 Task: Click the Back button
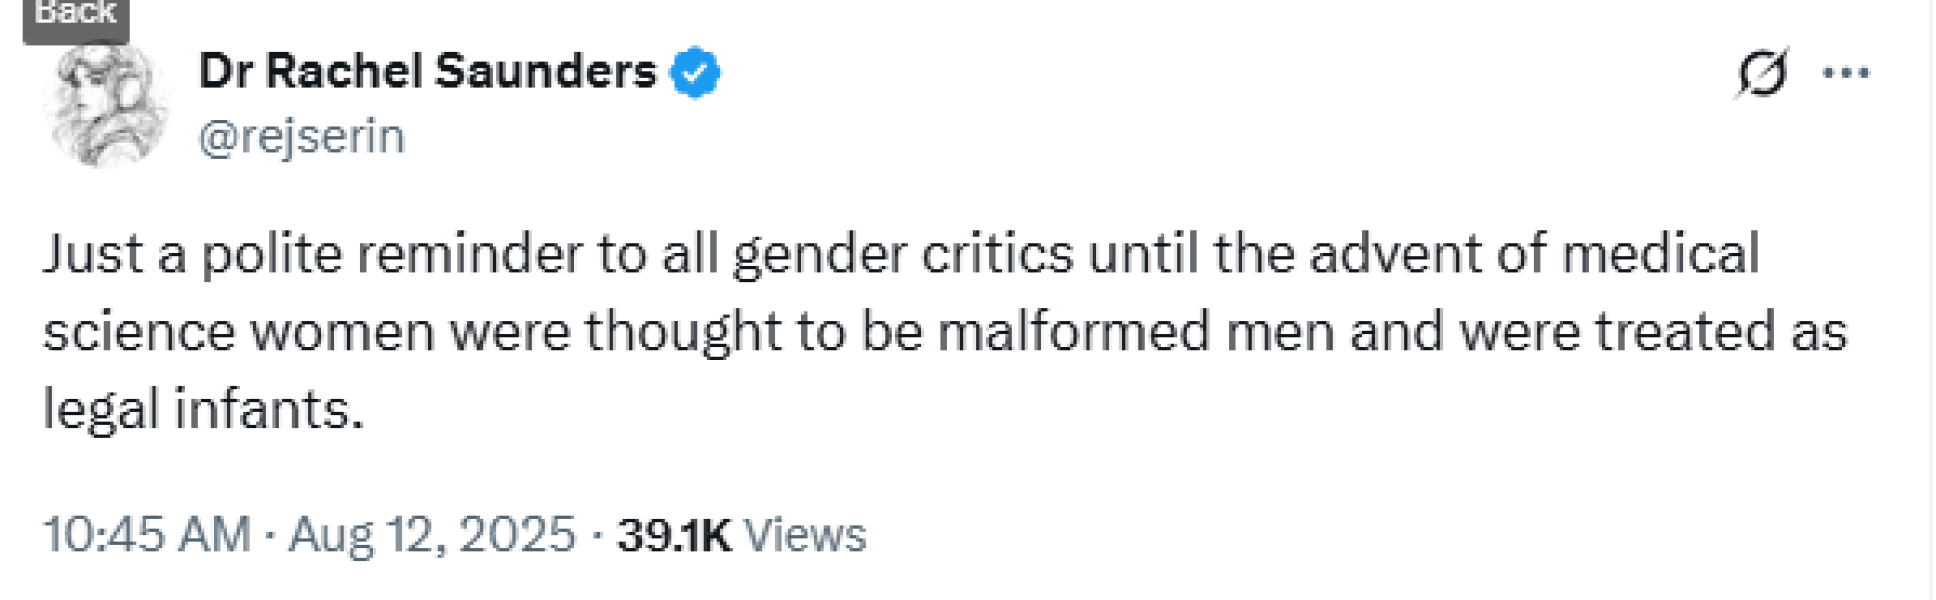click(75, 17)
